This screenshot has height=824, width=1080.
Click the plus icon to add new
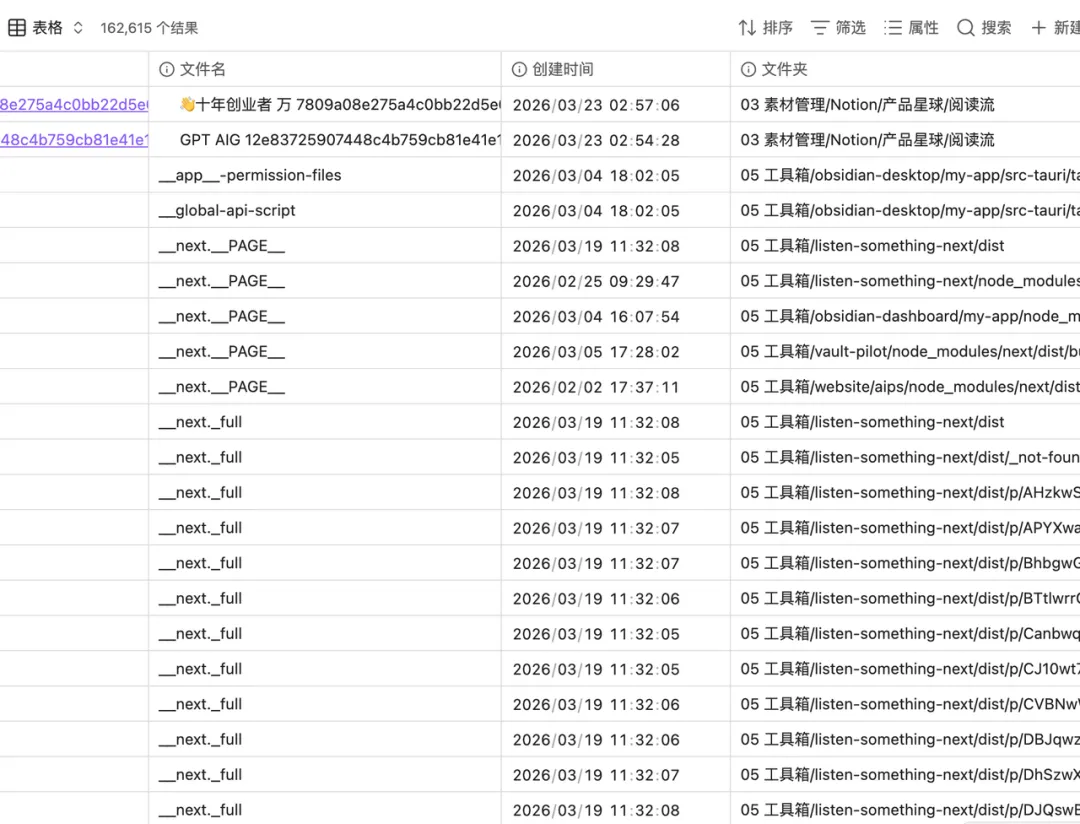click(1038, 28)
